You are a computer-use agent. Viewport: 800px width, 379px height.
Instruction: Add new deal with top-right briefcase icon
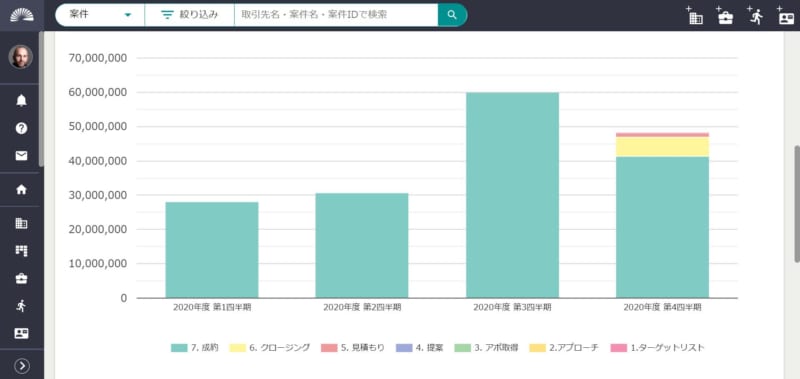coord(724,16)
